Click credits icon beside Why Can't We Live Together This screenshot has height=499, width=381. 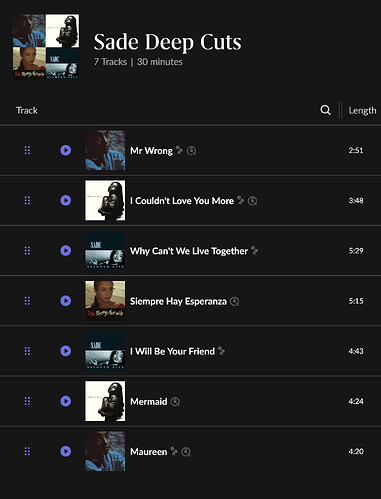(255, 251)
